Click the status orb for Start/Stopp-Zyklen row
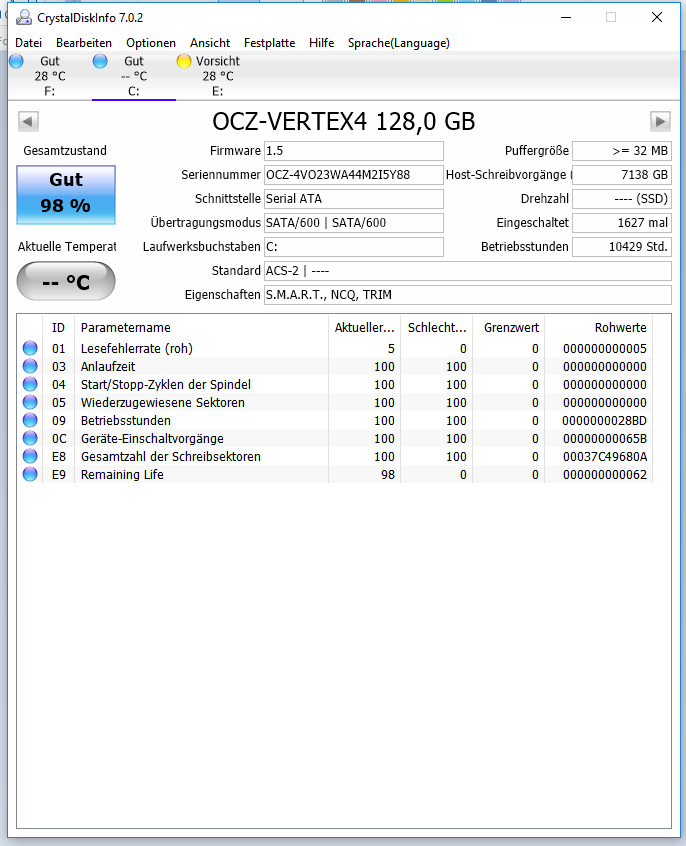The height and width of the screenshot is (846, 686). [30, 384]
